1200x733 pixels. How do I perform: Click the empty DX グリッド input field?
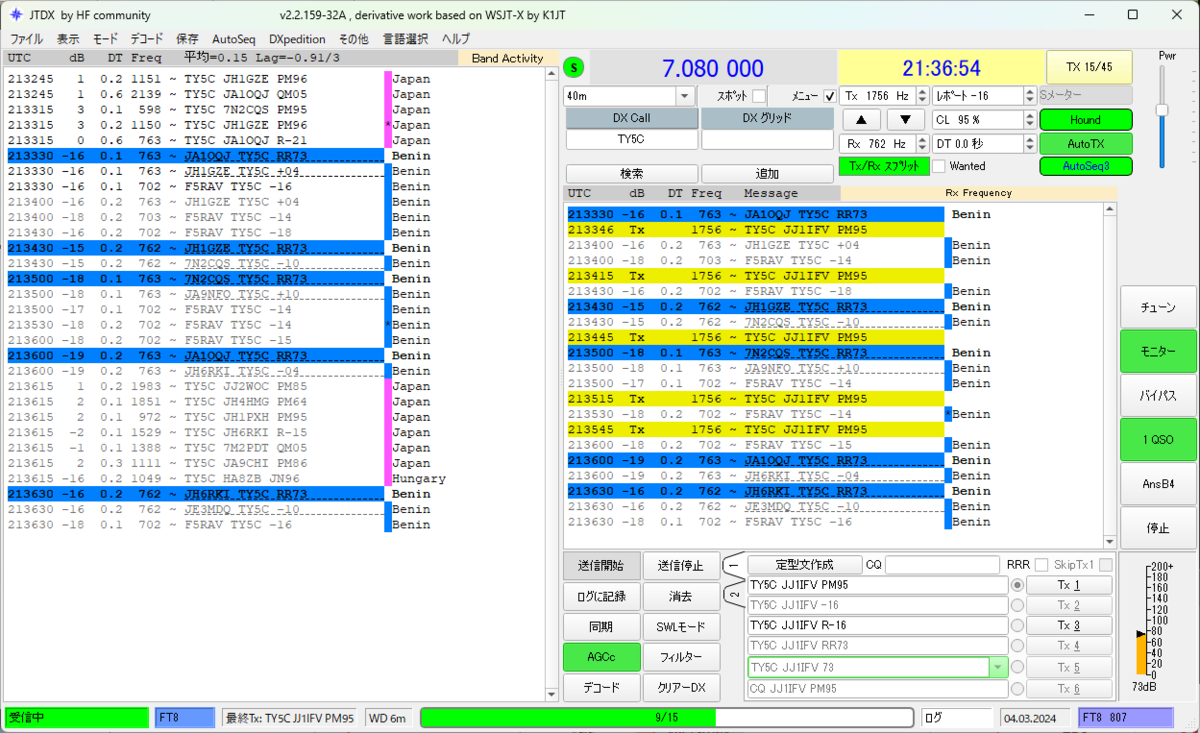(767, 141)
